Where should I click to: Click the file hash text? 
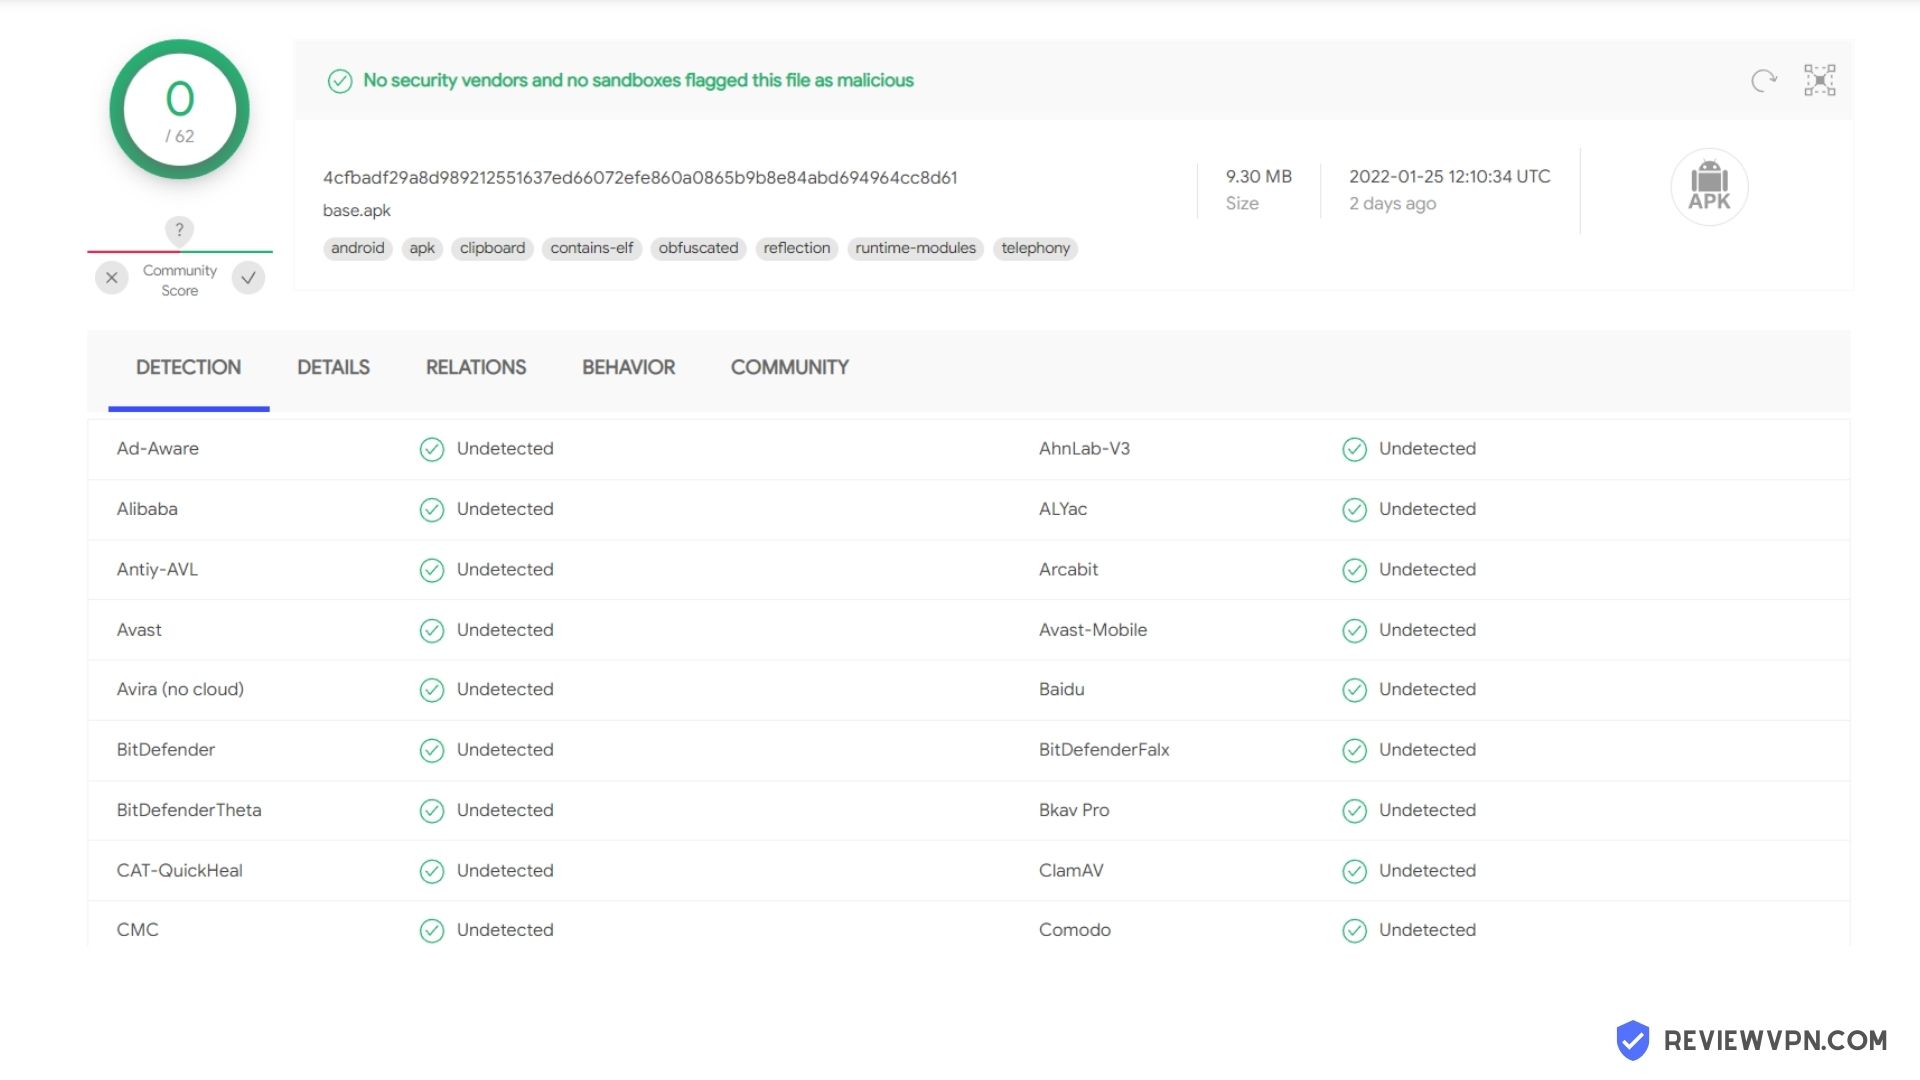point(640,178)
